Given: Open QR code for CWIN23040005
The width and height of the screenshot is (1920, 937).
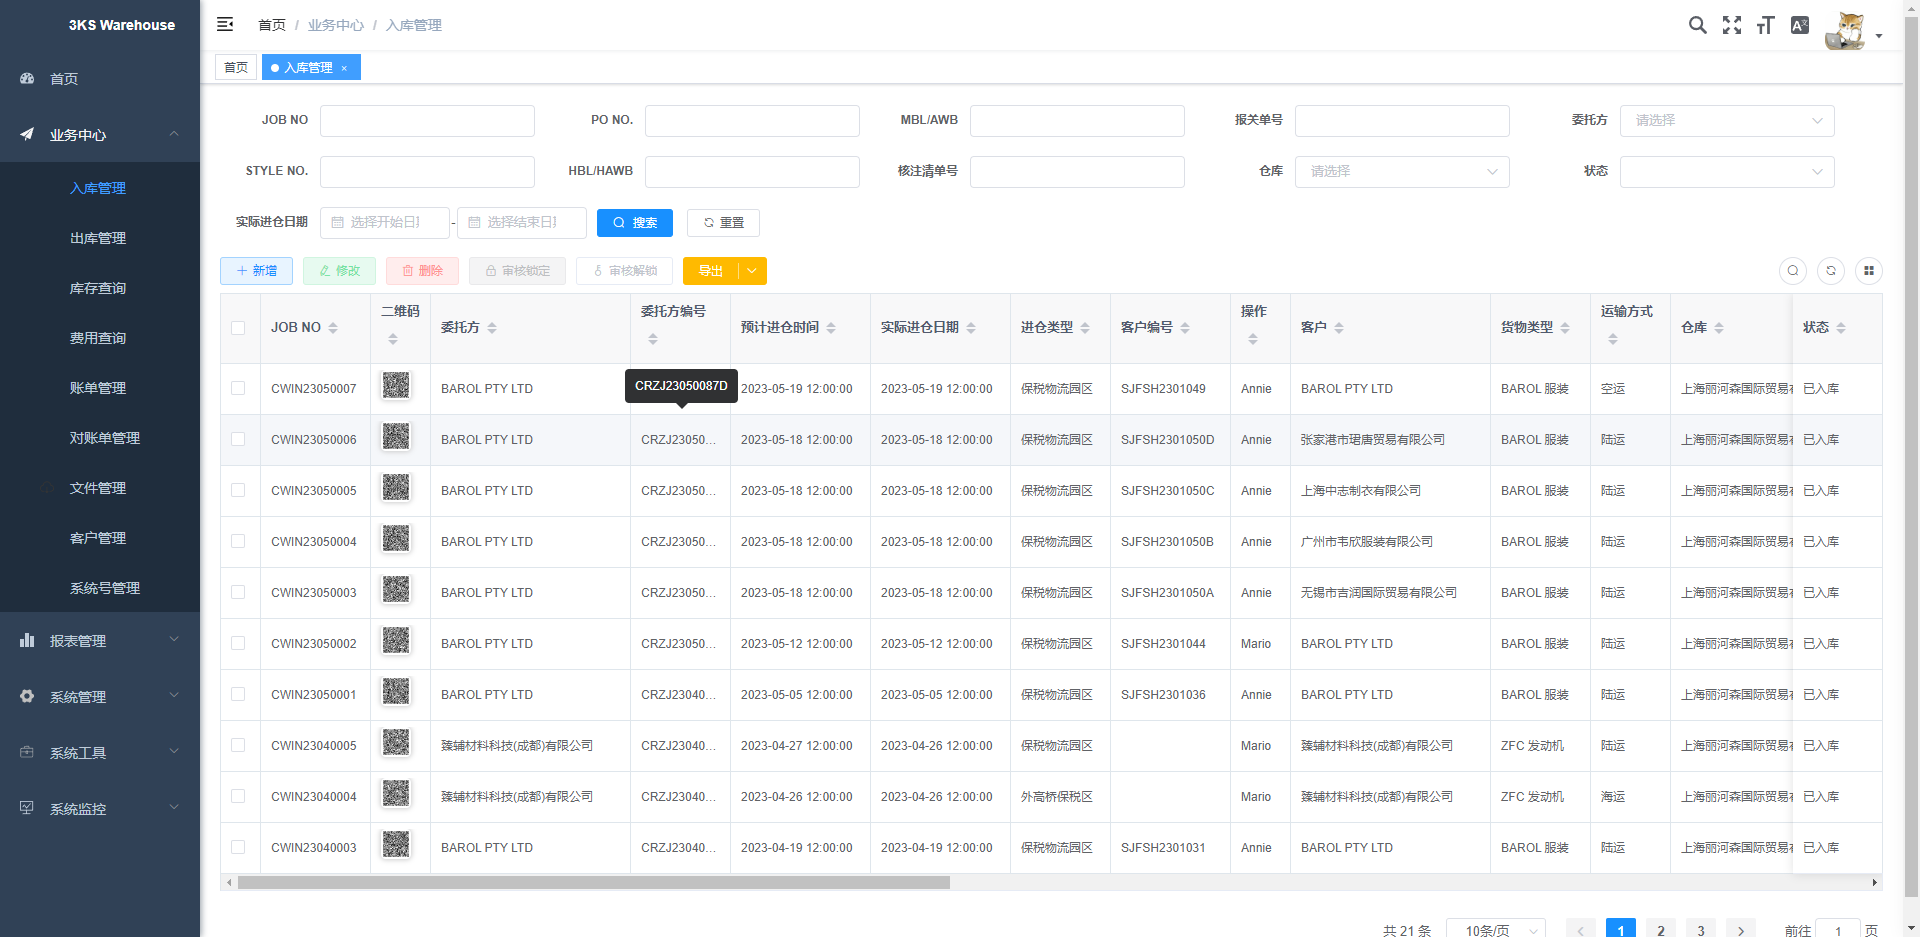Looking at the screenshot, I should tap(396, 742).
